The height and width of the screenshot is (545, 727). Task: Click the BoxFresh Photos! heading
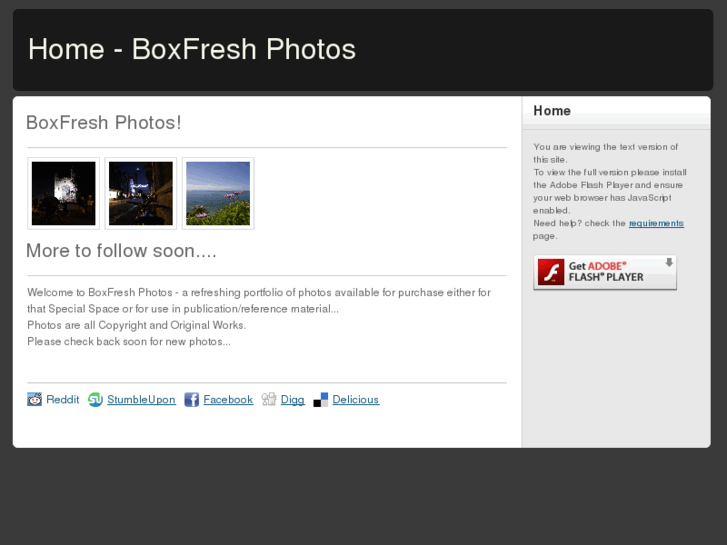tap(104, 123)
